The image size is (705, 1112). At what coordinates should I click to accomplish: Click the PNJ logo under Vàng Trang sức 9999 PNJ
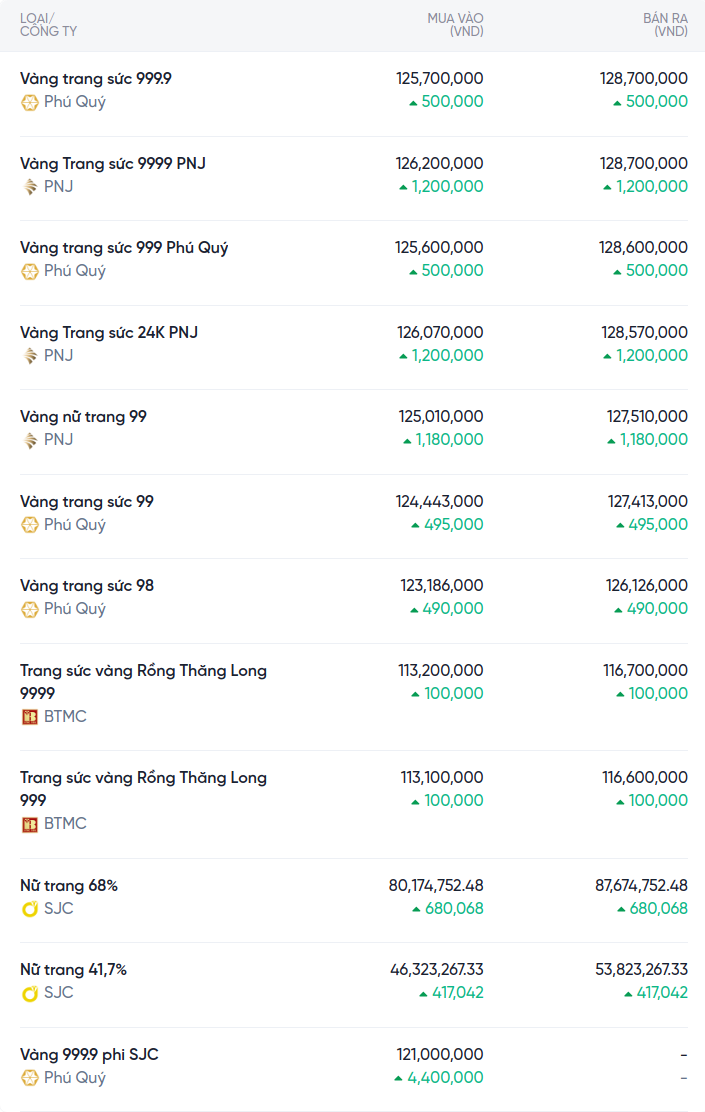click(30, 186)
